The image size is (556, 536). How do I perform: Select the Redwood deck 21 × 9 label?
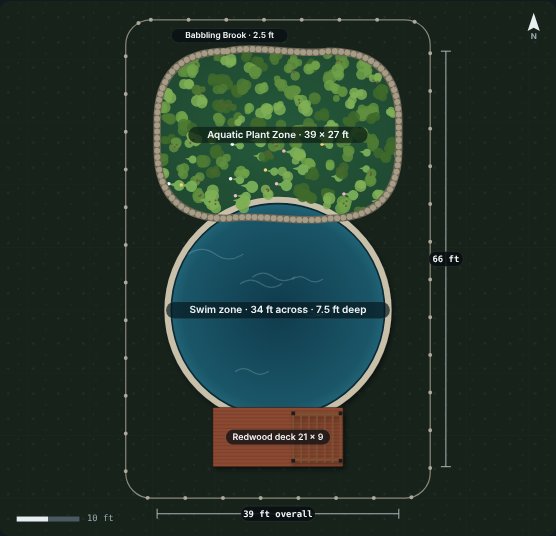click(278, 437)
